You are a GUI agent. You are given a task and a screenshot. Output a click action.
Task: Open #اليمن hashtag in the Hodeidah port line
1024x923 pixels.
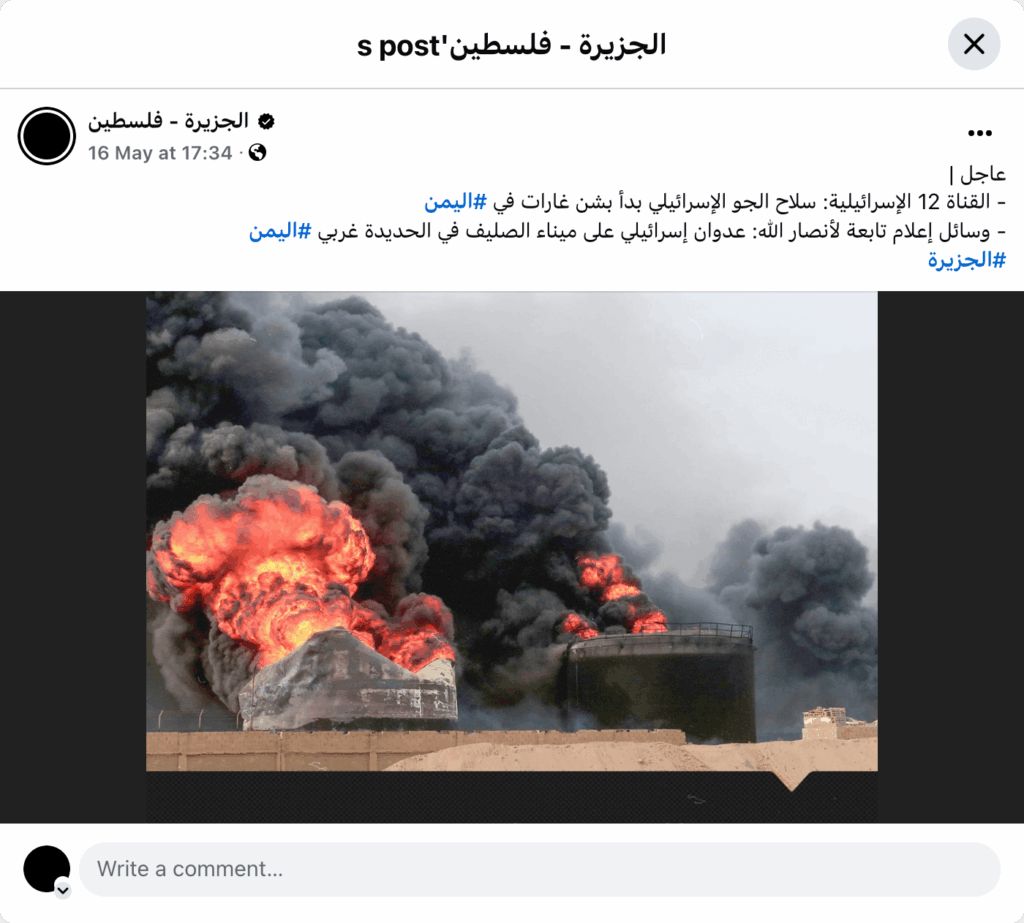(280, 231)
